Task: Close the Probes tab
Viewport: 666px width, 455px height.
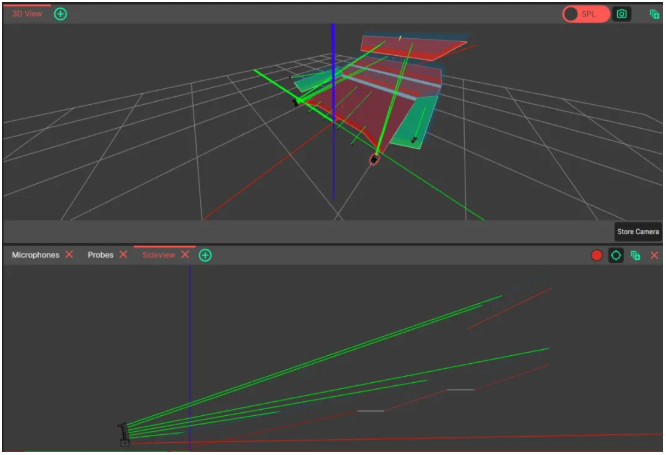Action: (123, 255)
